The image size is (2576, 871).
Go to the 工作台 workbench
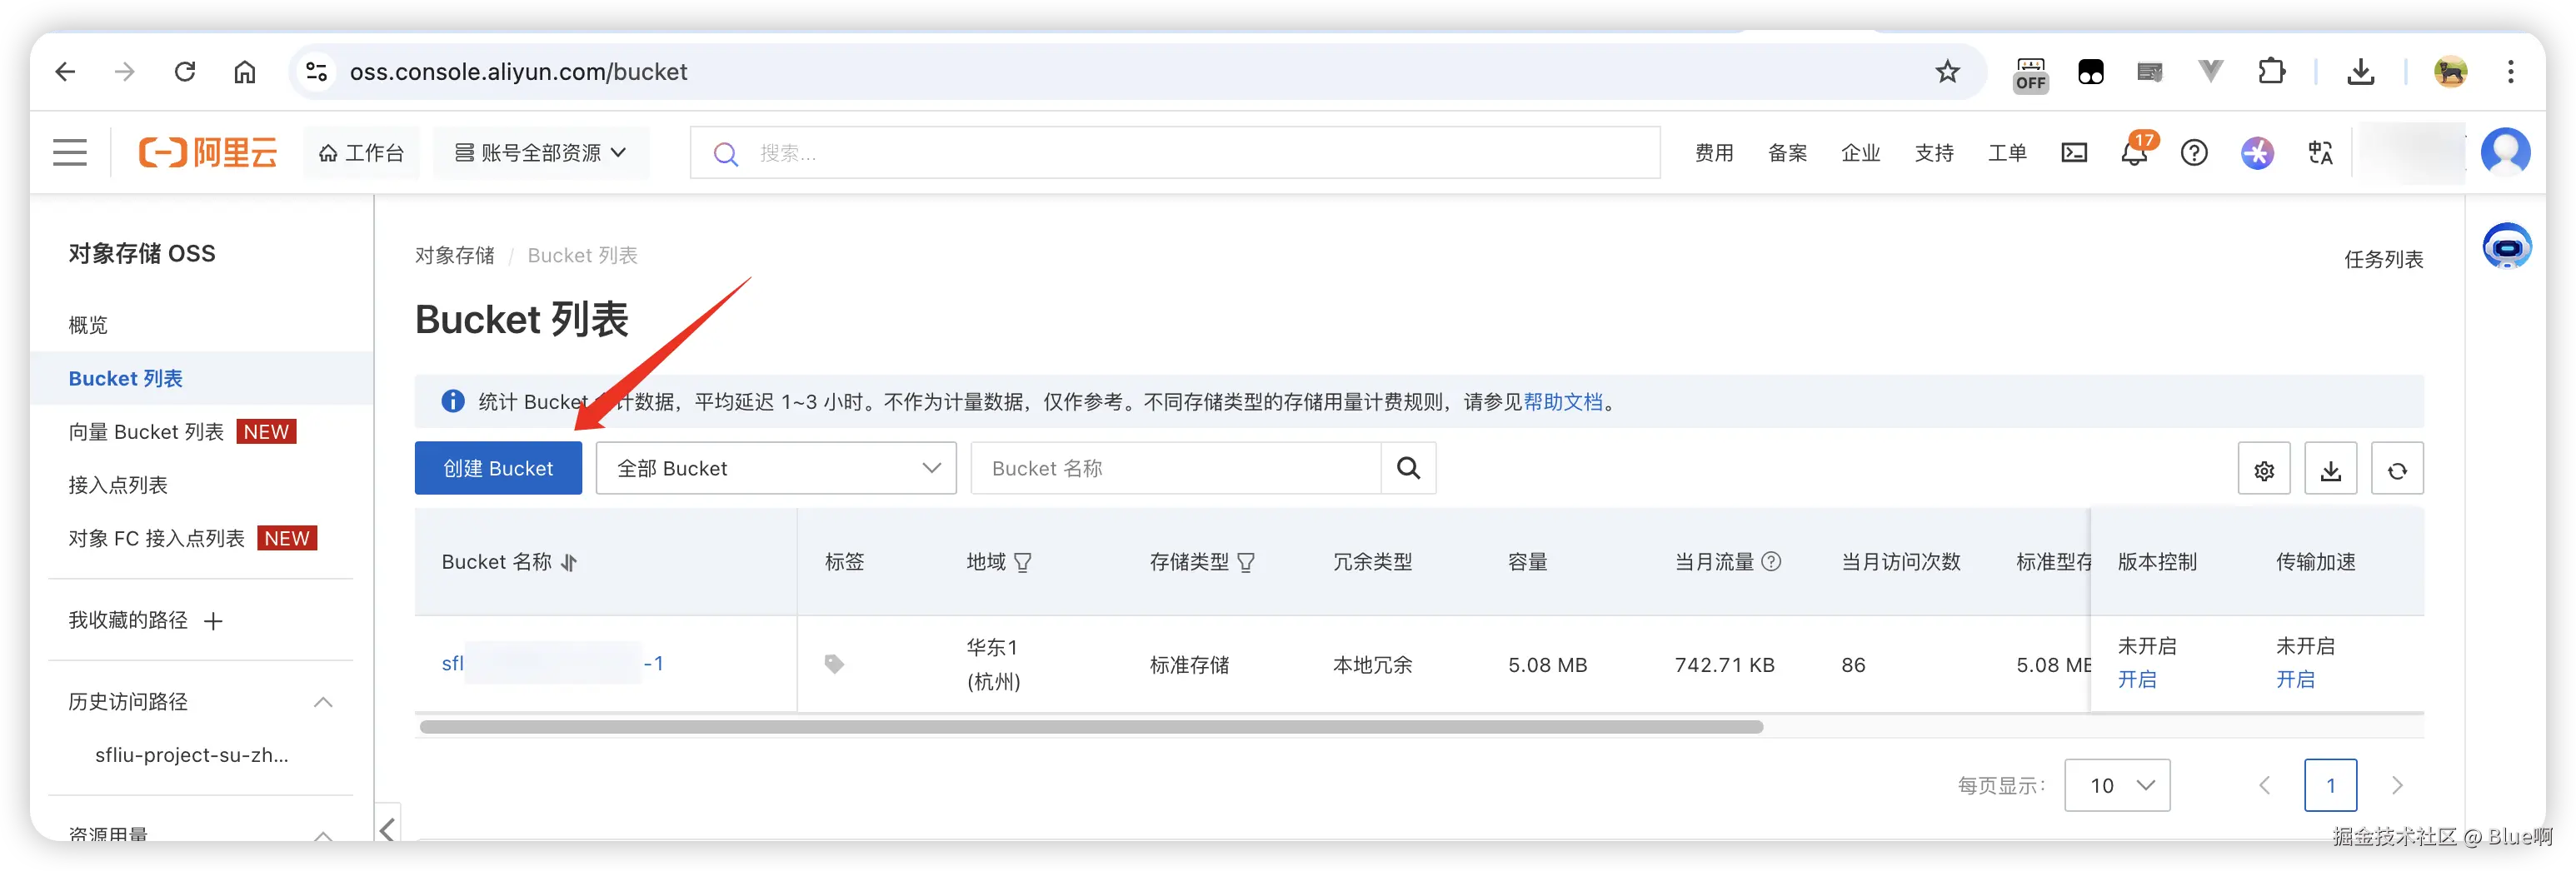(361, 153)
